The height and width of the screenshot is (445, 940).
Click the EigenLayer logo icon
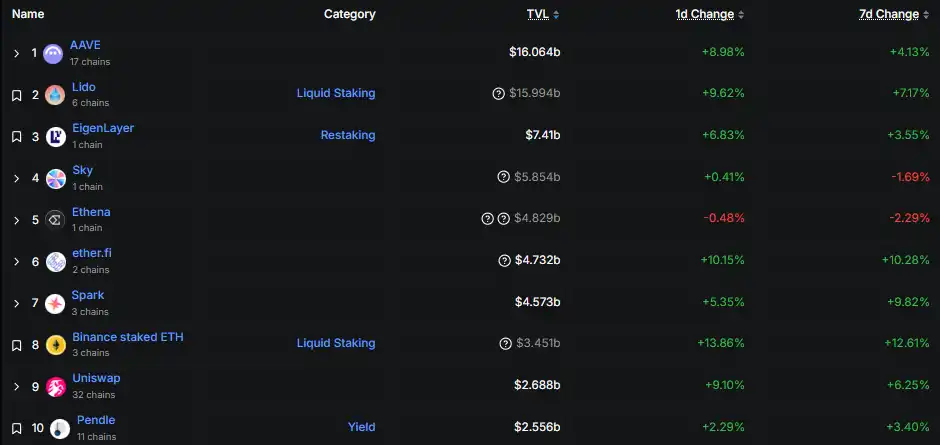click(56, 137)
